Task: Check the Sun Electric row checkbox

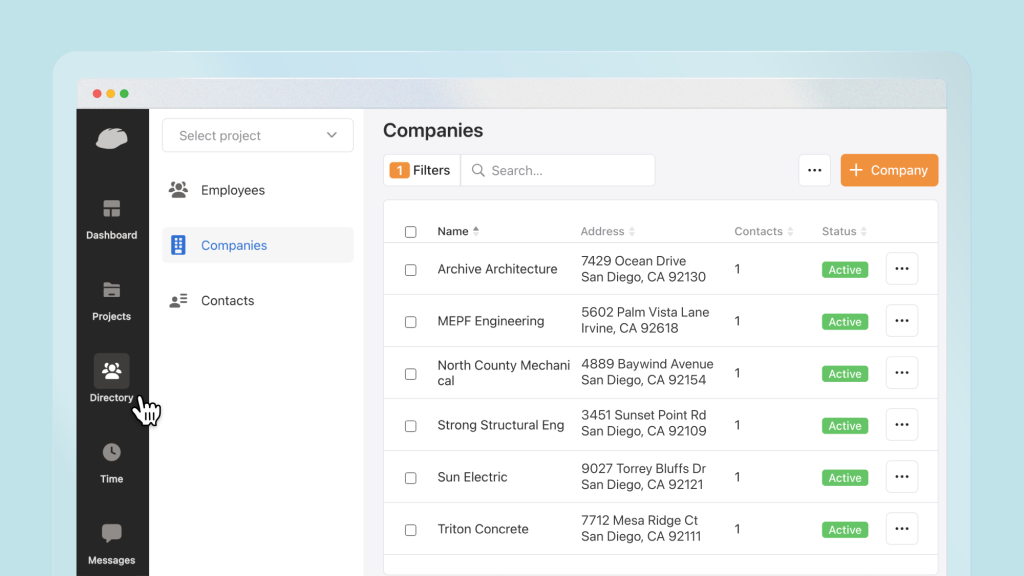Action: [x=411, y=478]
